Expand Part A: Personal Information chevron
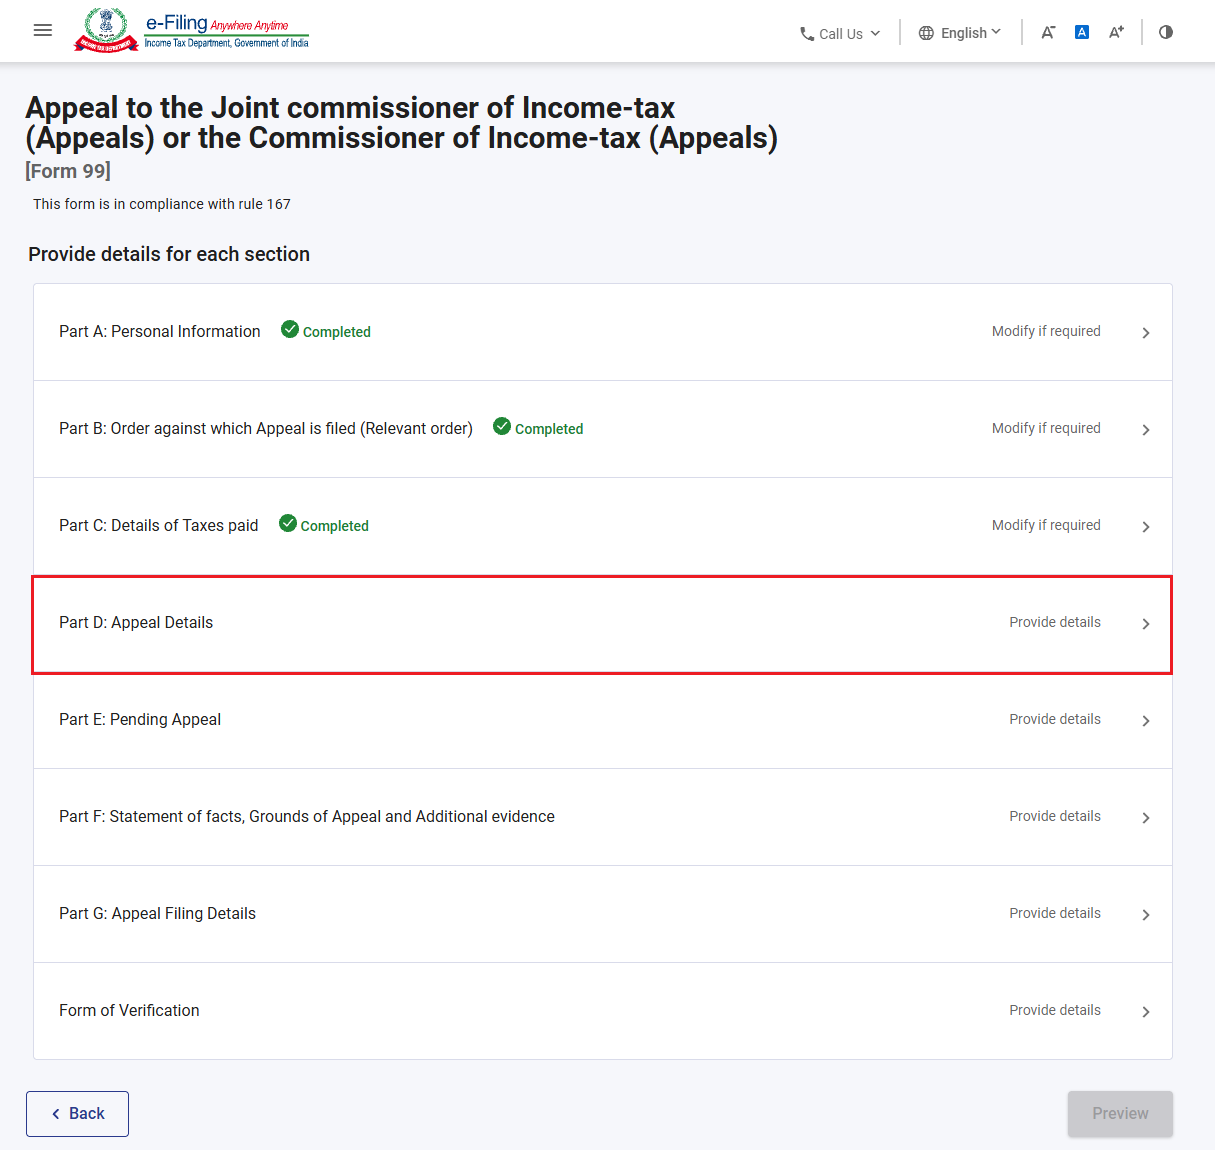This screenshot has height=1150, width=1215. (x=1146, y=333)
